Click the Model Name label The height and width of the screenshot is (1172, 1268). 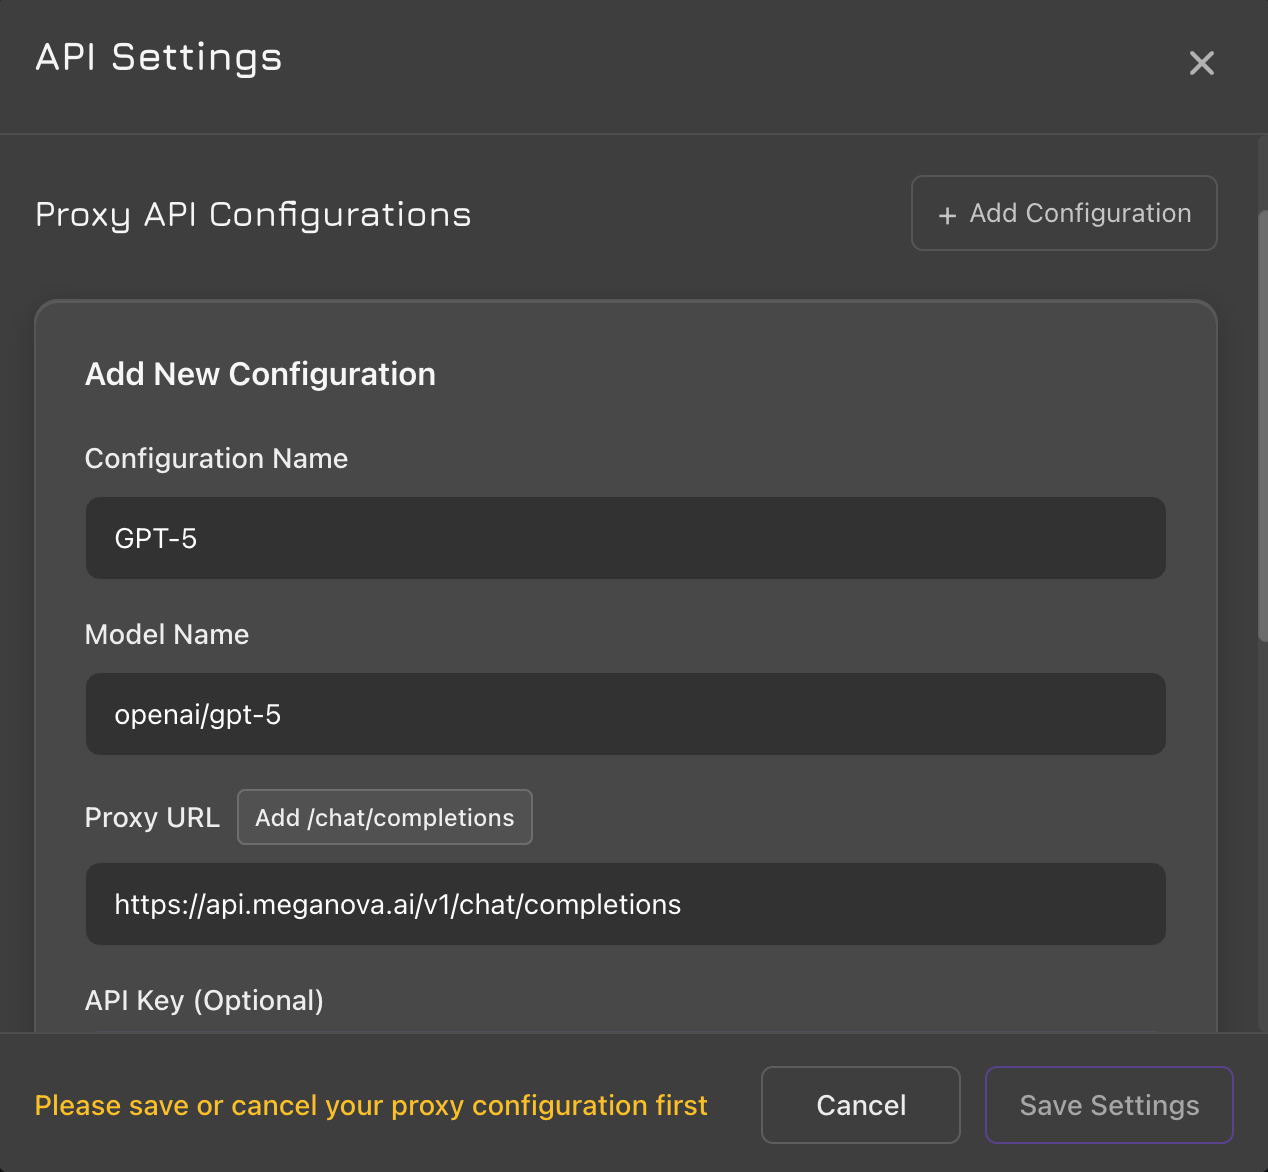click(167, 634)
